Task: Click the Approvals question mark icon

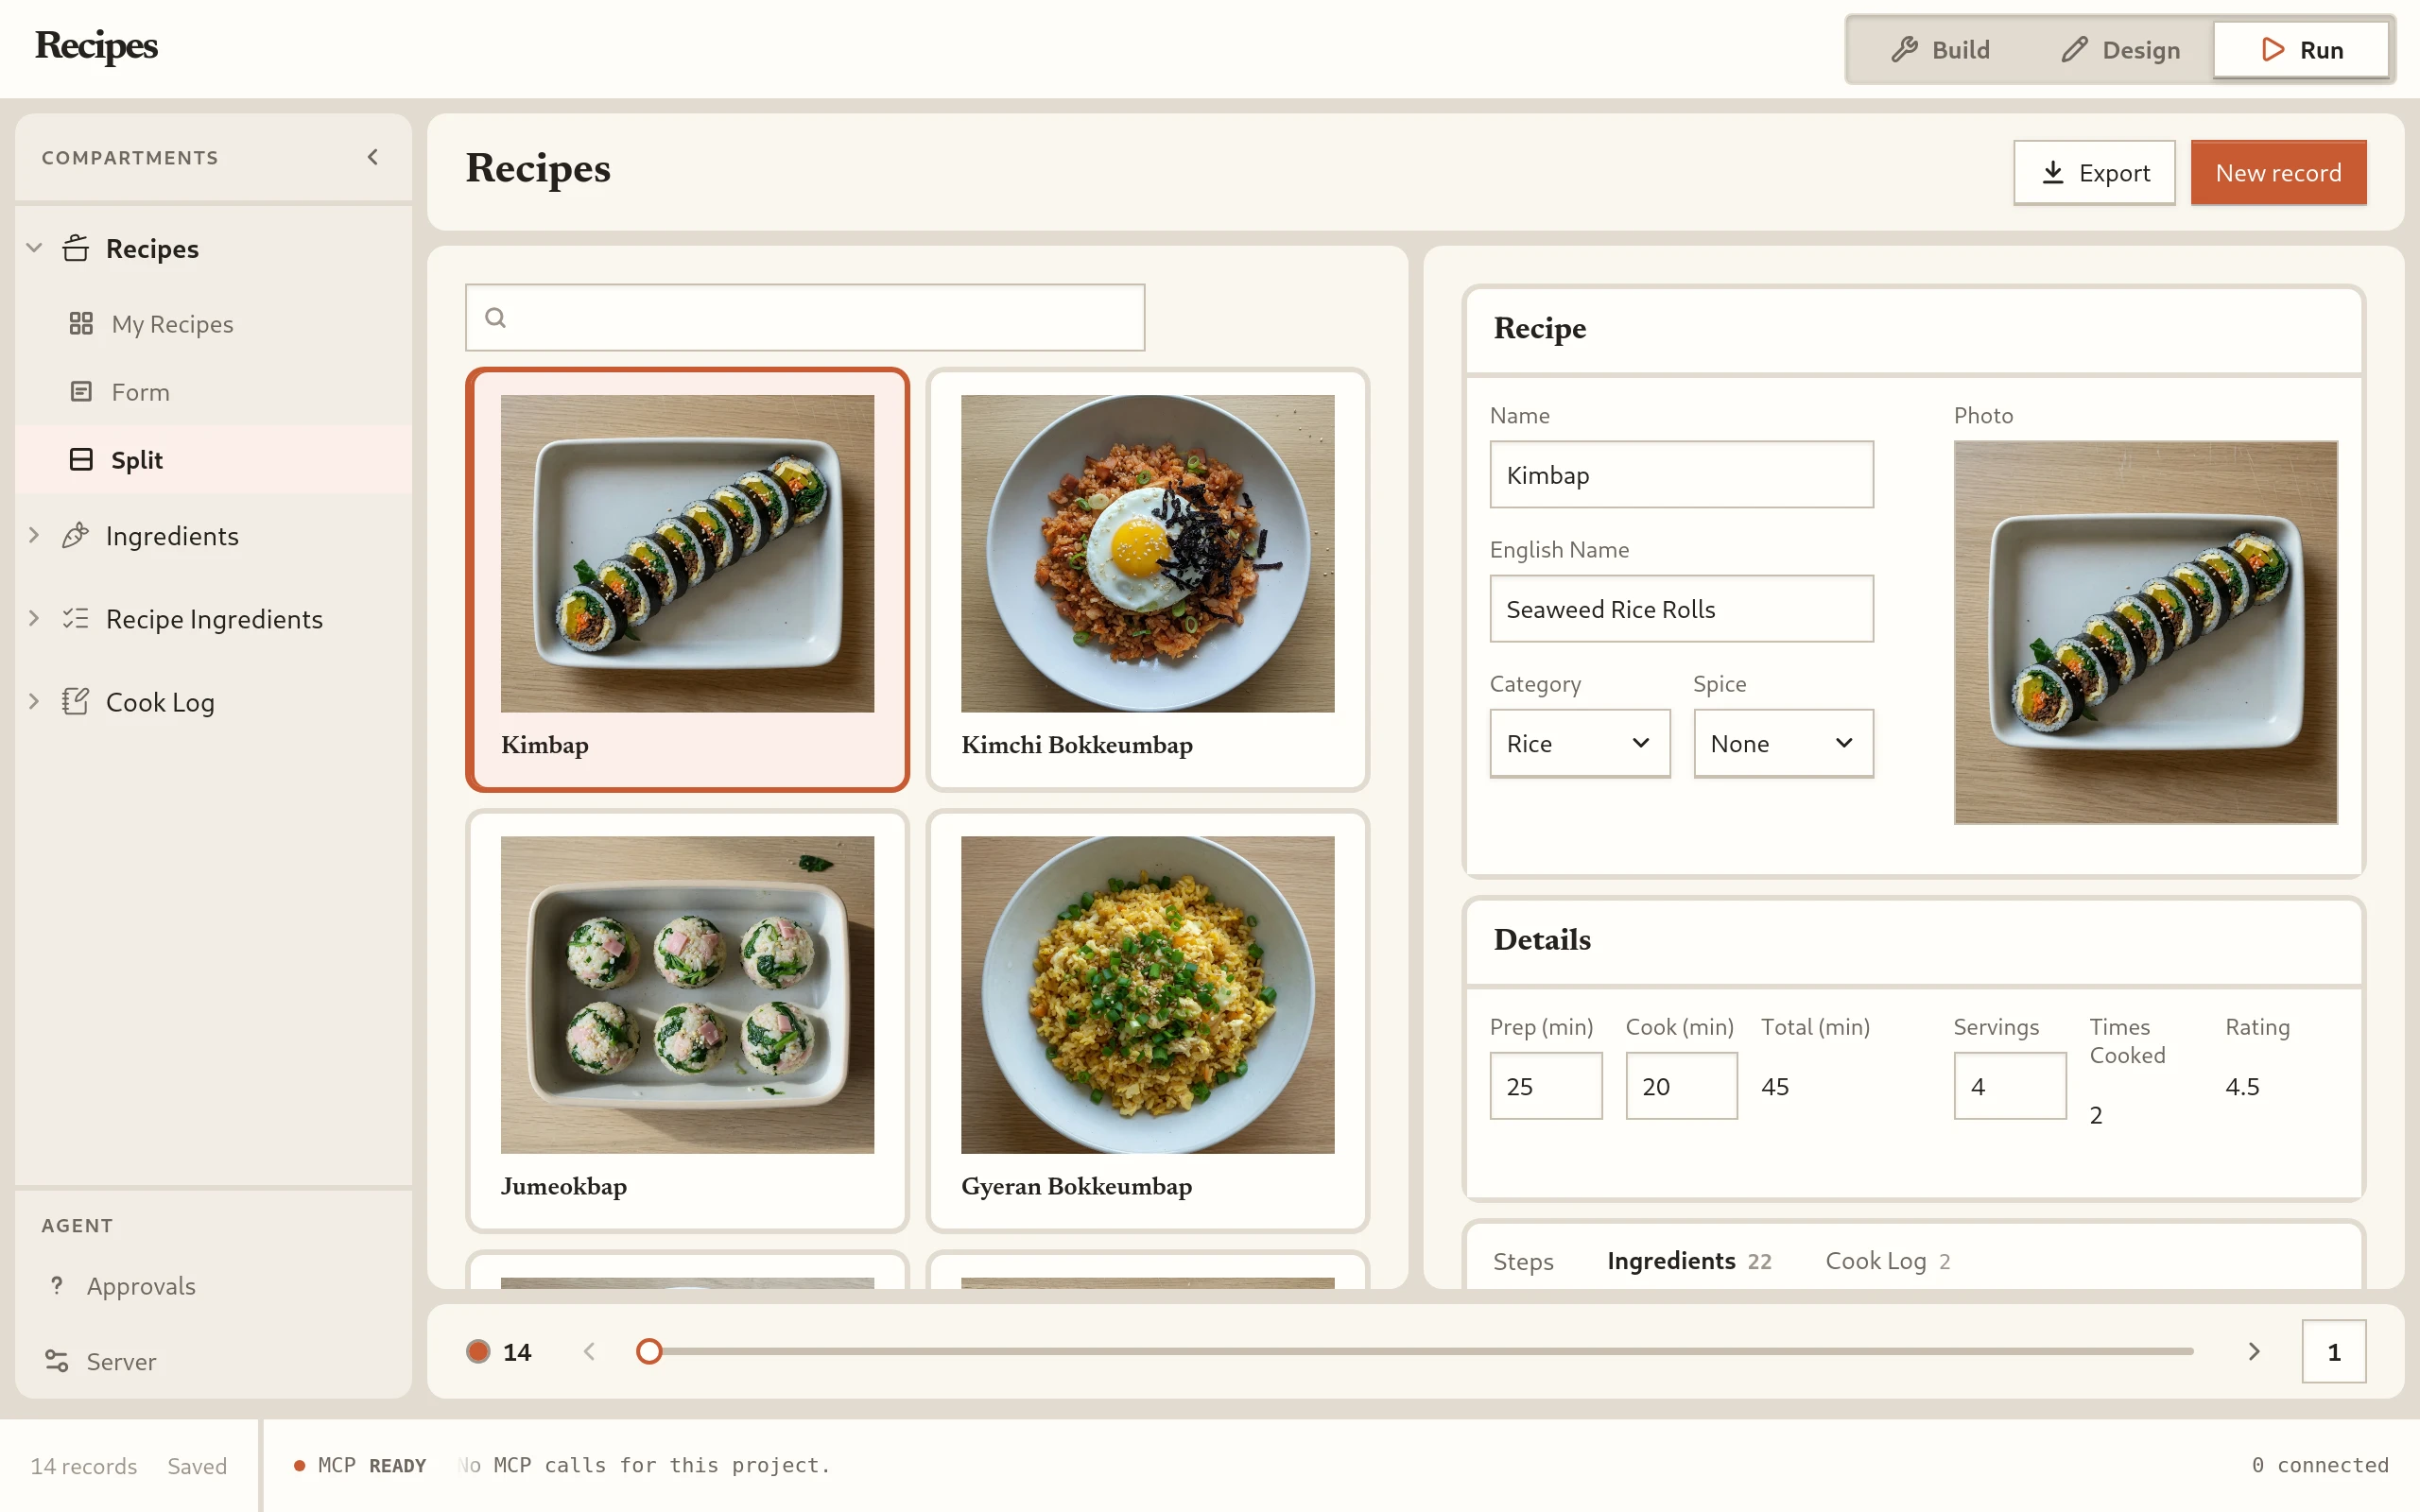Action: [57, 1285]
